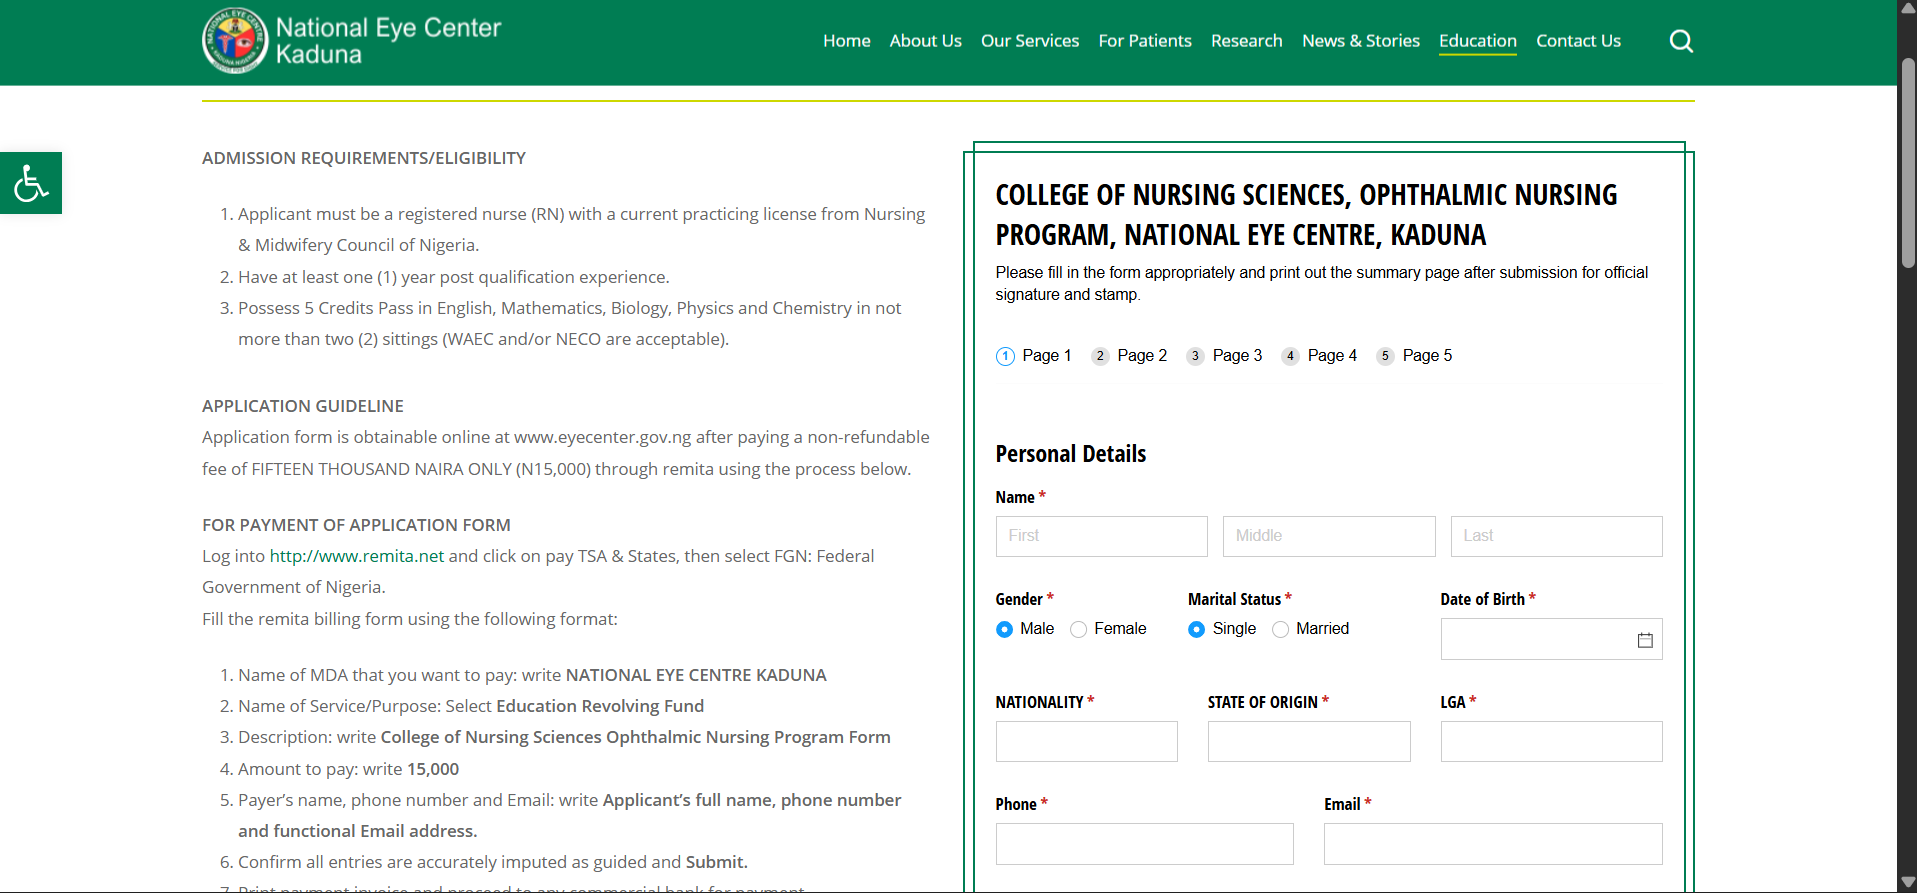1917x893 pixels.
Task: Choose Married marital status
Action: (x=1280, y=629)
